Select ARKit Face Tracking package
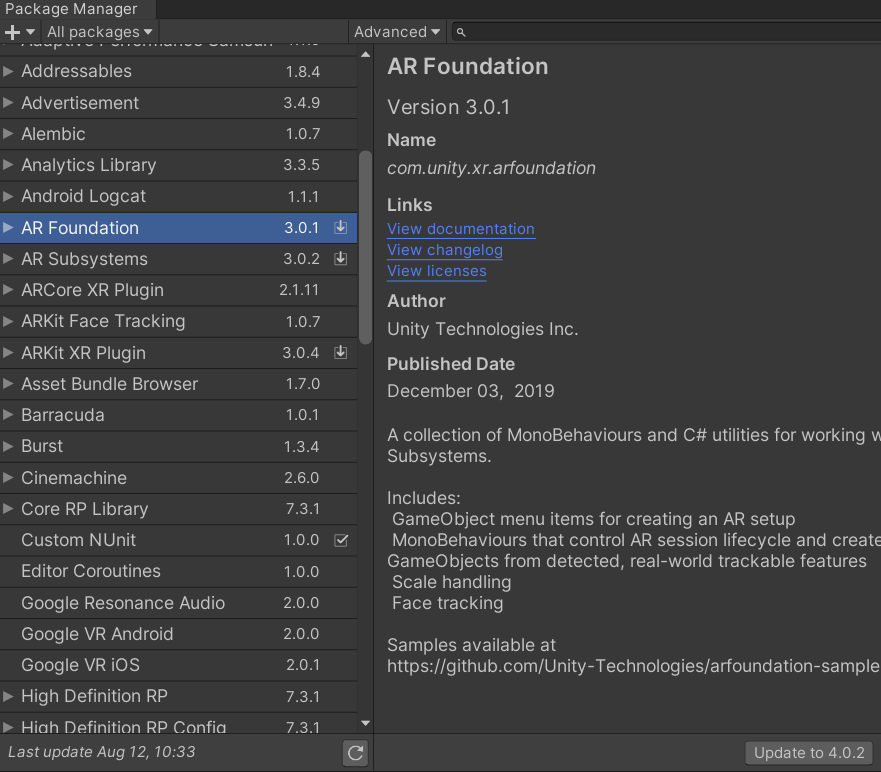The width and height of the screenshot is (881, 772). (x=103, y=321)
